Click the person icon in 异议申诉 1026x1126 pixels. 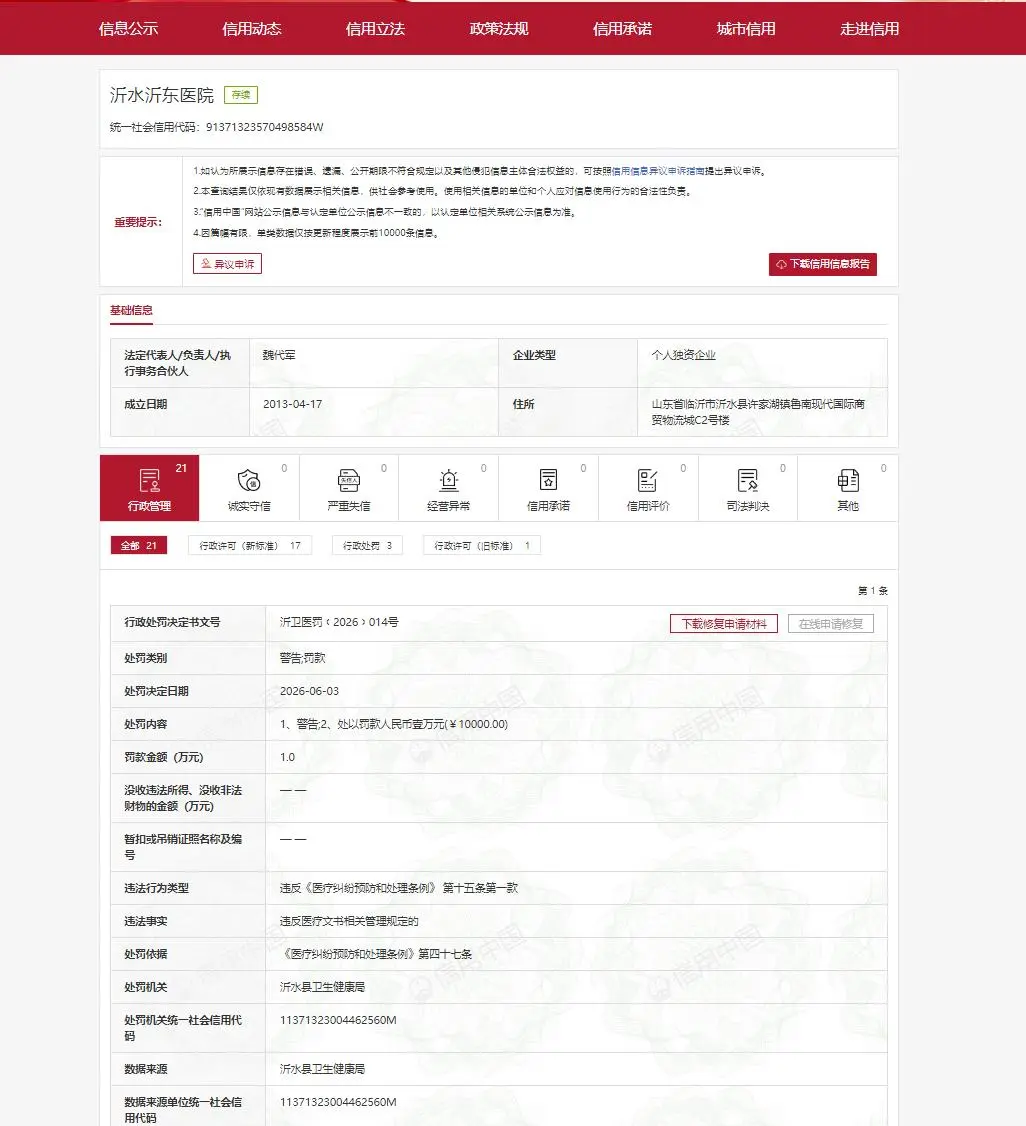[206, 264]
